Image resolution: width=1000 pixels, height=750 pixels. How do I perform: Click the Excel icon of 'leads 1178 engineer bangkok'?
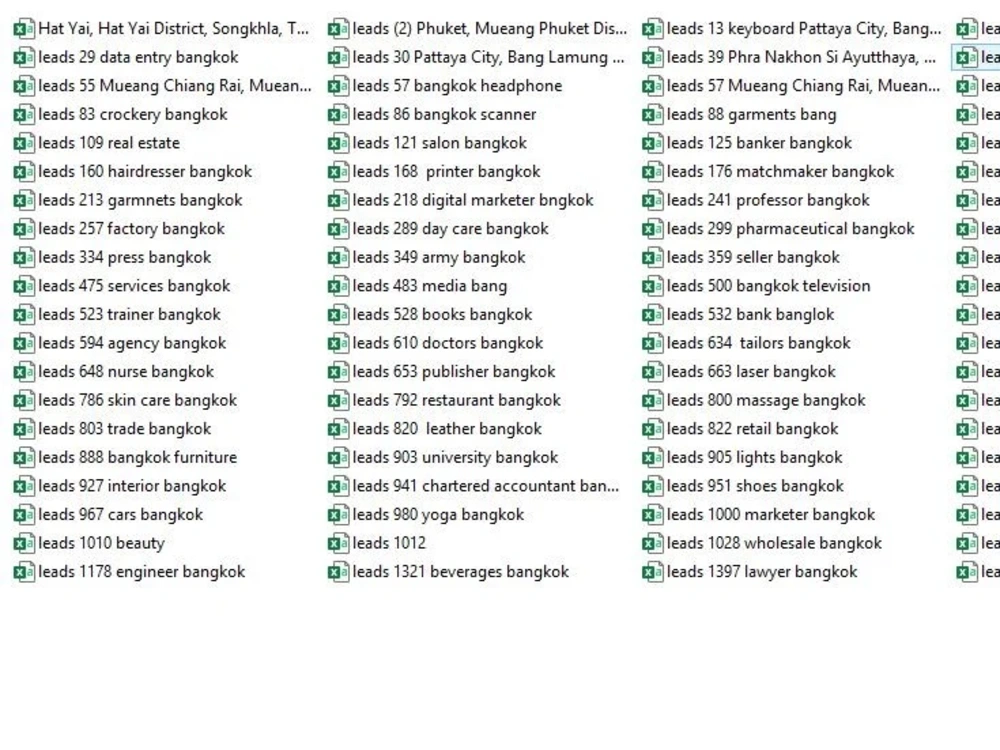(24, 572)
